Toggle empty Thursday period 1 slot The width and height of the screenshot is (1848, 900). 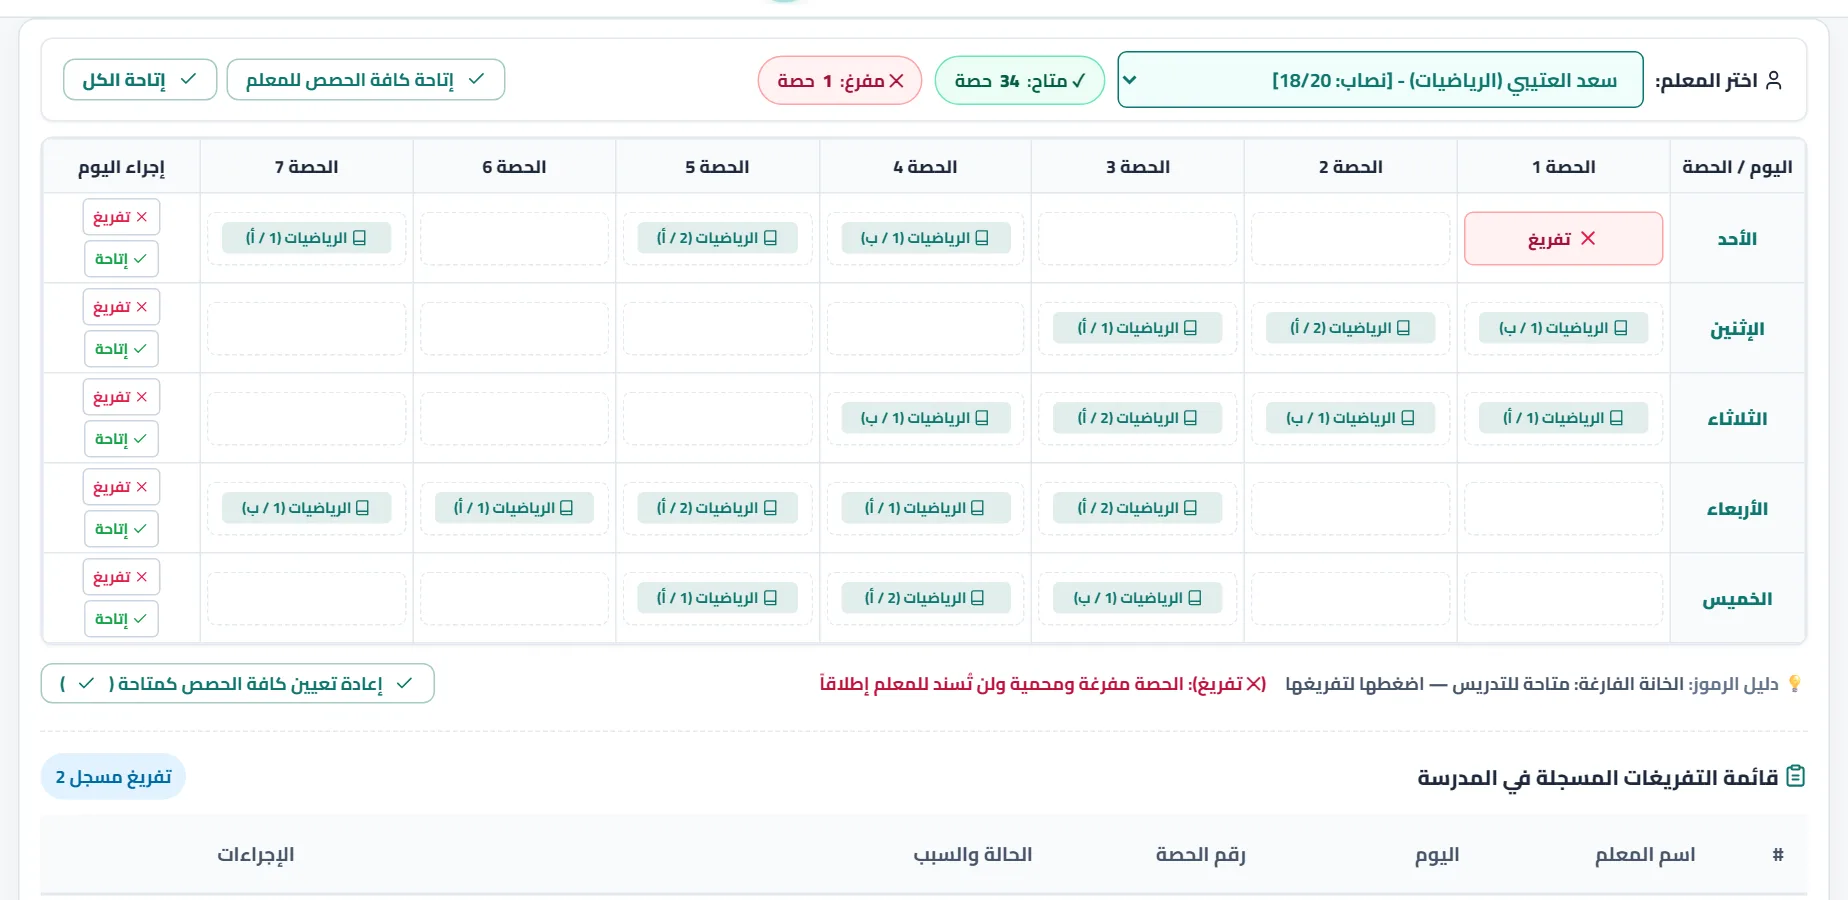tap(1563, 598)
